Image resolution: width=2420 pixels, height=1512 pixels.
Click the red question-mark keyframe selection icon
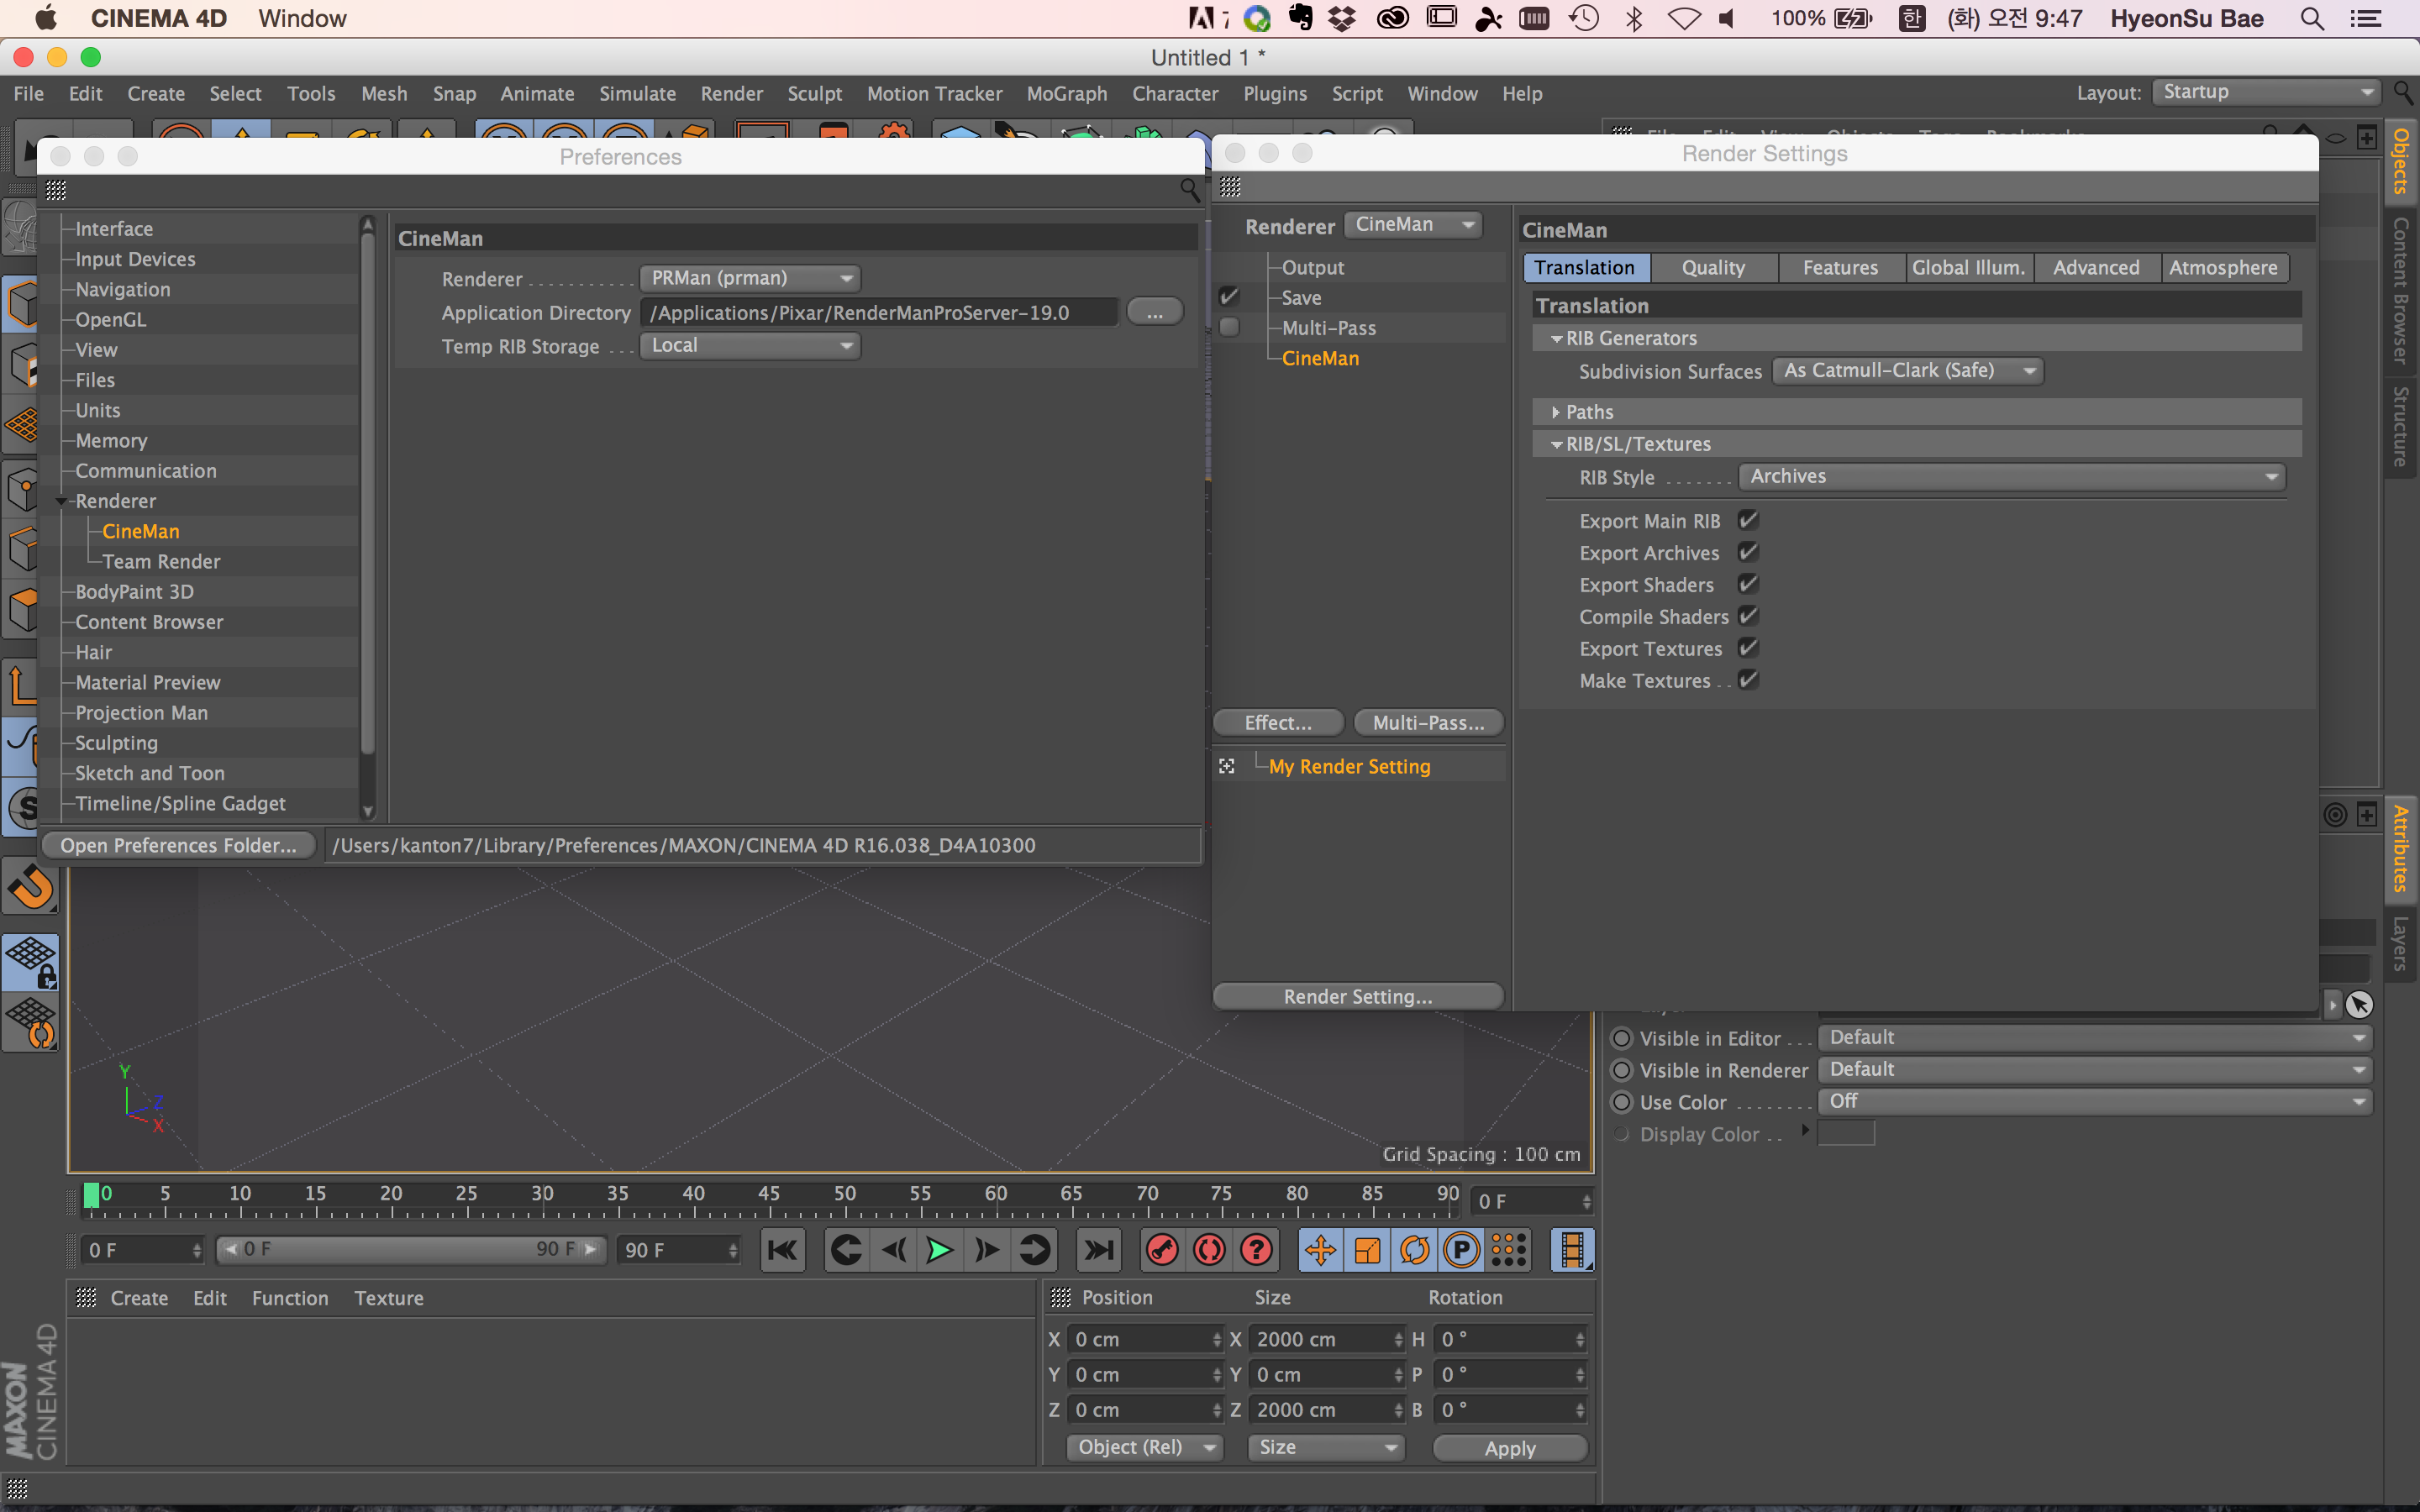click(x=1256, y=1250)
